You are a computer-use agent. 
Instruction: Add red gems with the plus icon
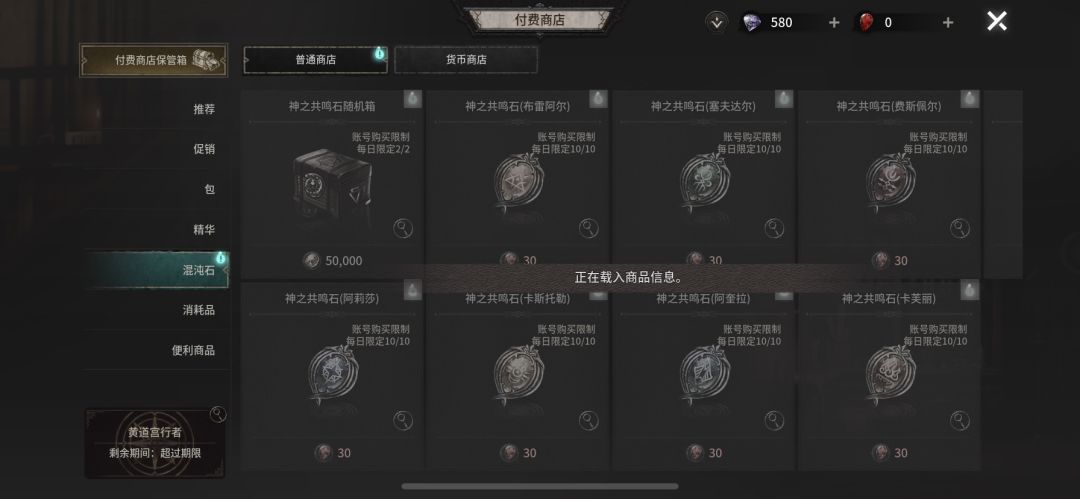click(948, 23)
